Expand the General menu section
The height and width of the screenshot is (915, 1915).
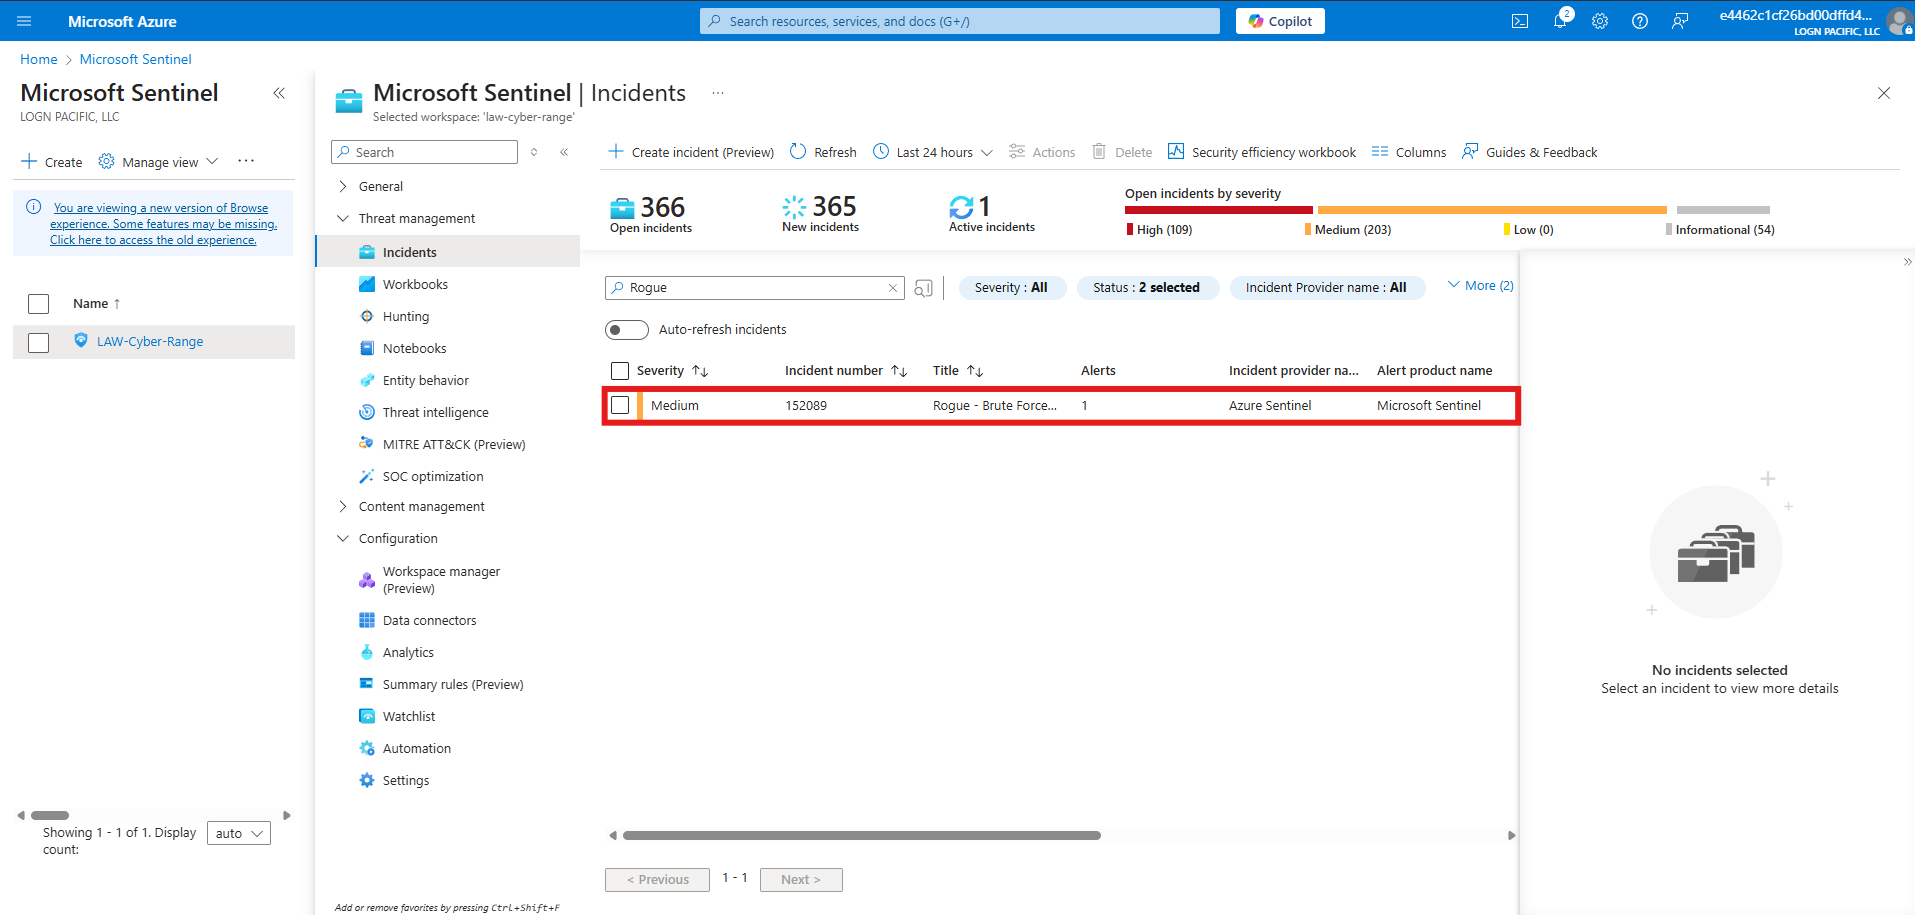coord(343,186)
